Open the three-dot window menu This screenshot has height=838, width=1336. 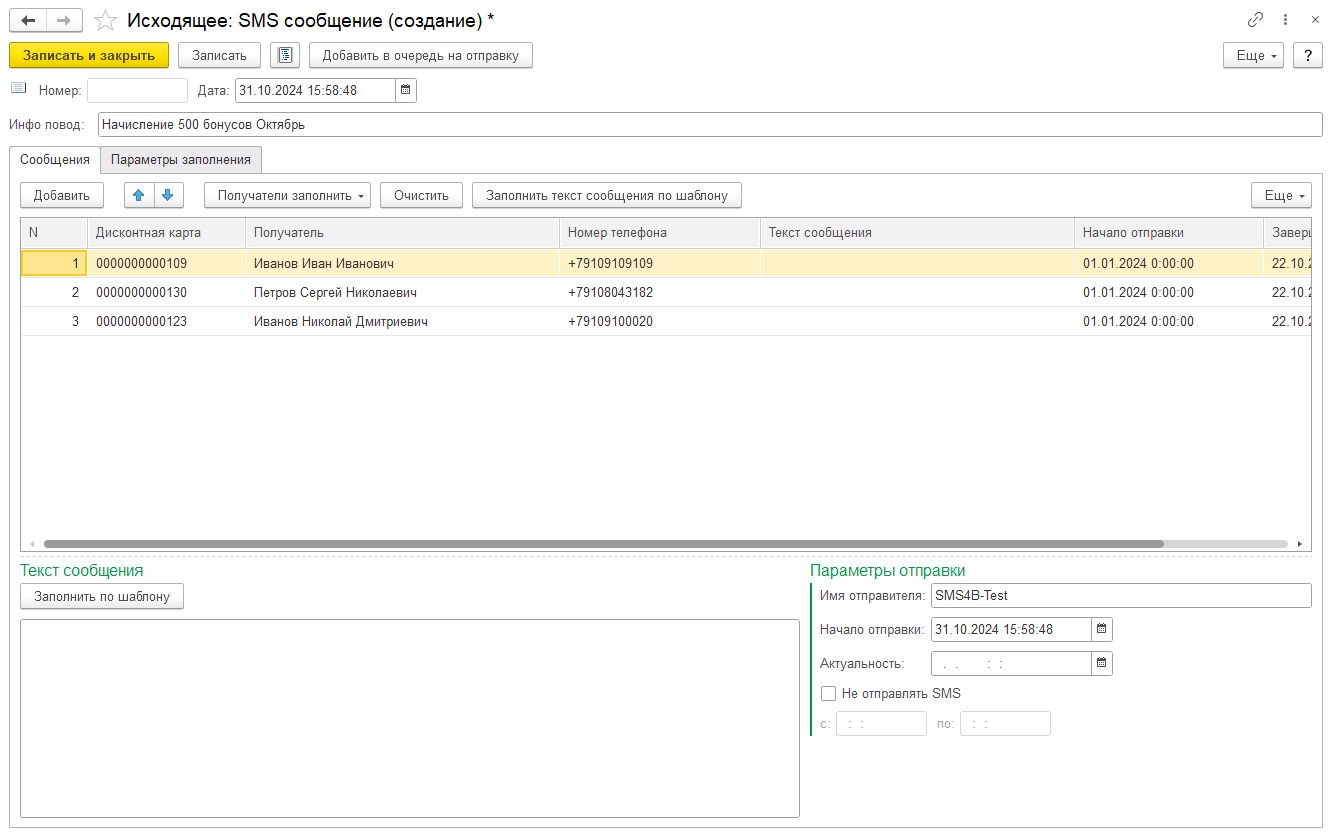tap(1286, 20)
